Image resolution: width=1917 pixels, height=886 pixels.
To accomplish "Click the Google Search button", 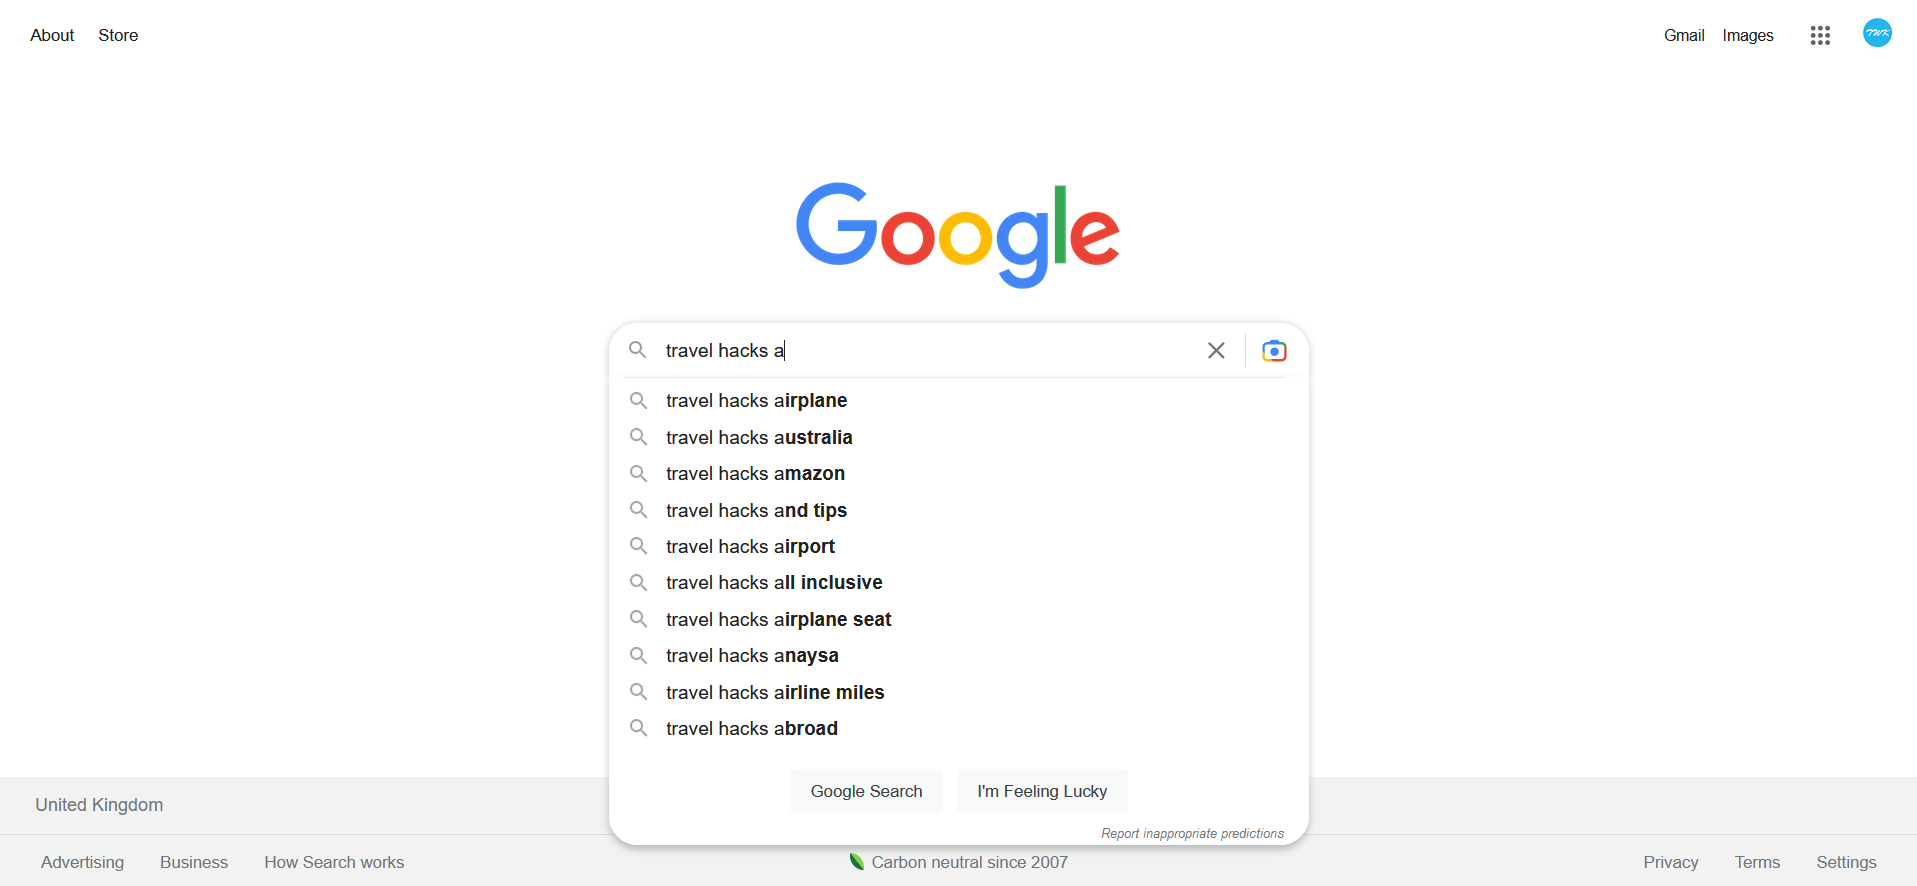I will (866, 791).
